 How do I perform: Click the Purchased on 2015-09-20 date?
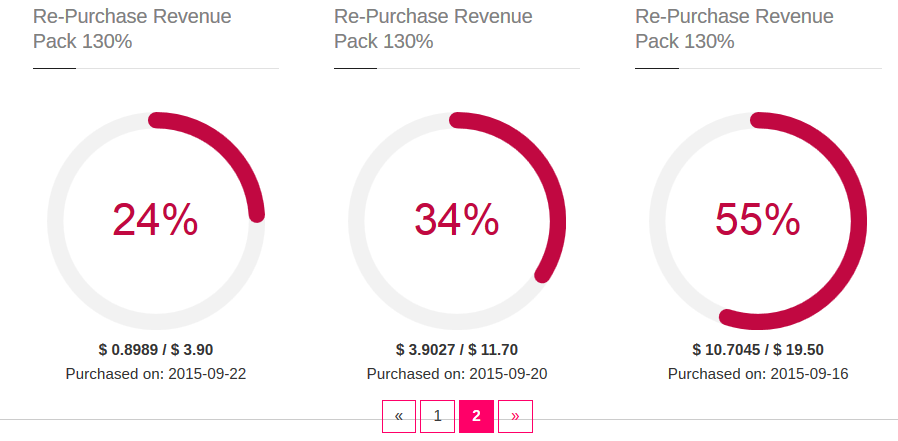click(457, 374)
